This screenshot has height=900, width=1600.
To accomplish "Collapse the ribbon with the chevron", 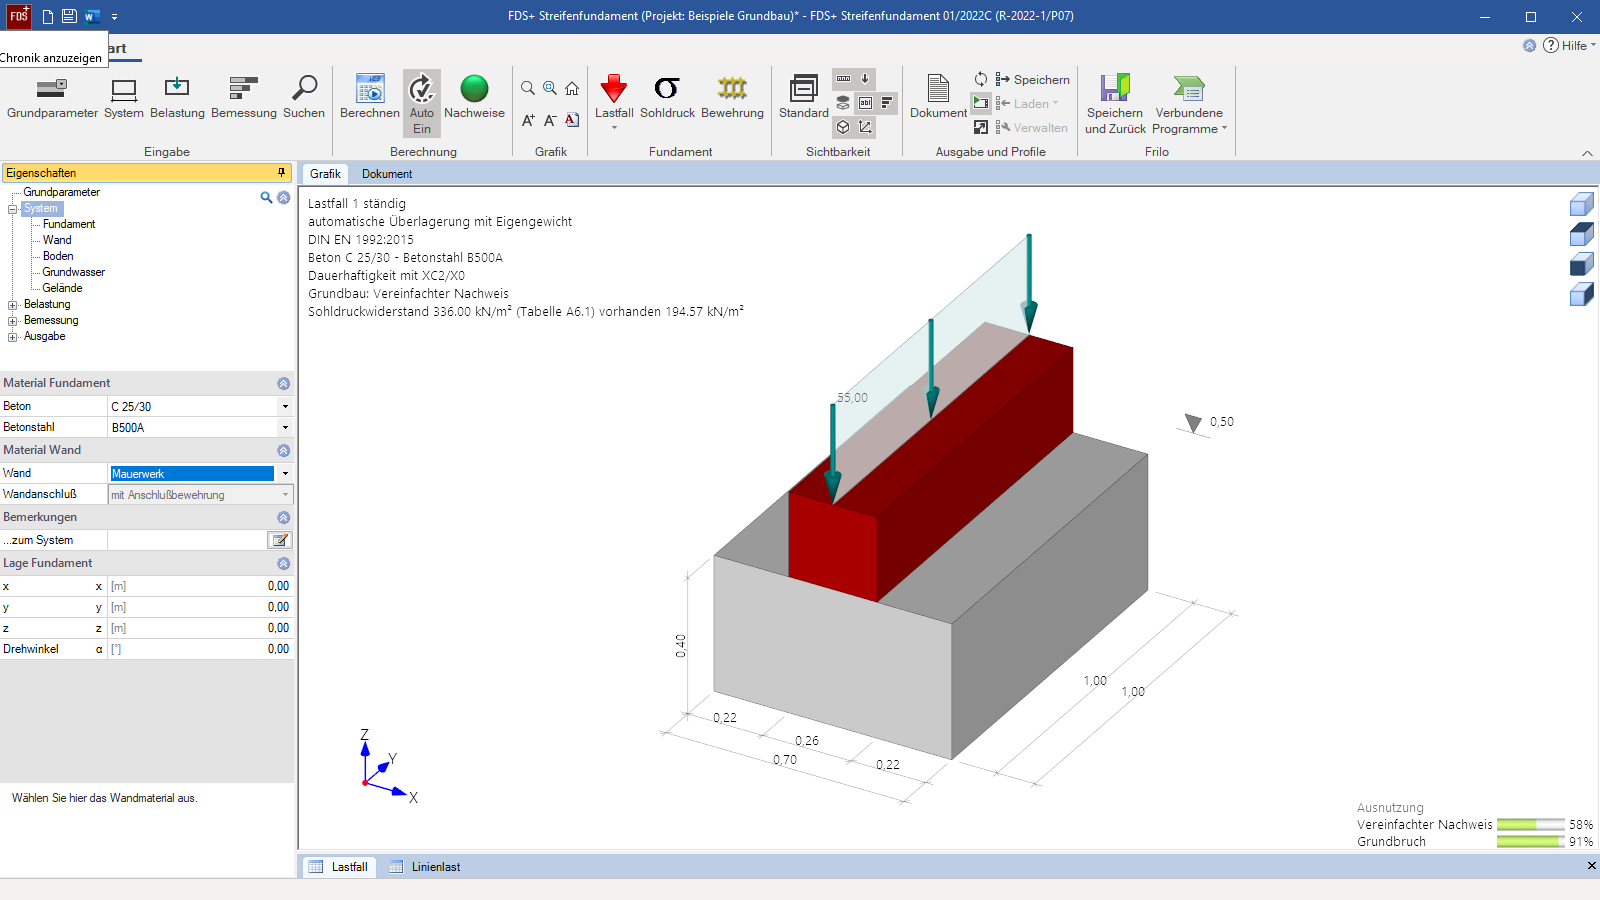I will tap(1587, 153).
